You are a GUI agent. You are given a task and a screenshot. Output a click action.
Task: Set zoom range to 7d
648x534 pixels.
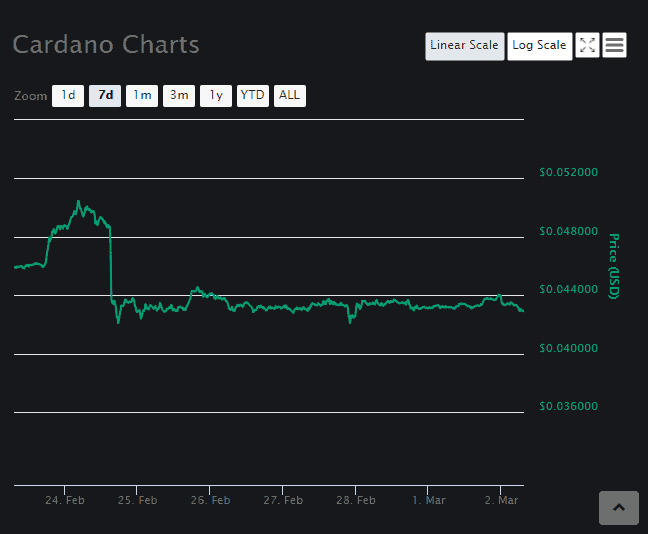pos(105,96)
